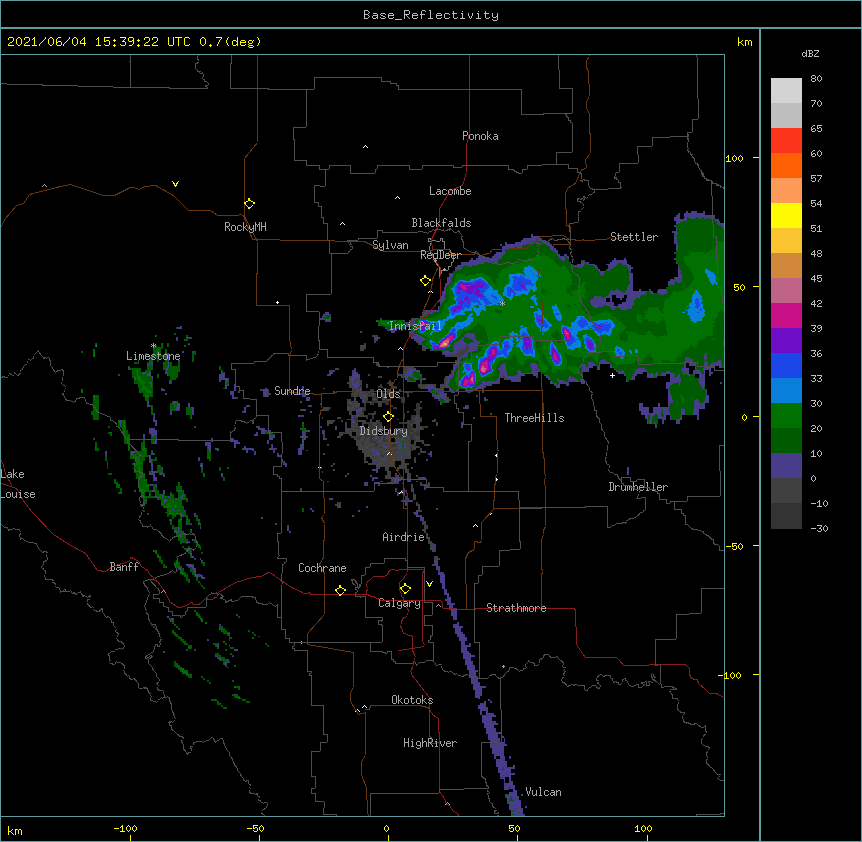Select the Olds town label
862x842 pixels.
pos(388,394)
